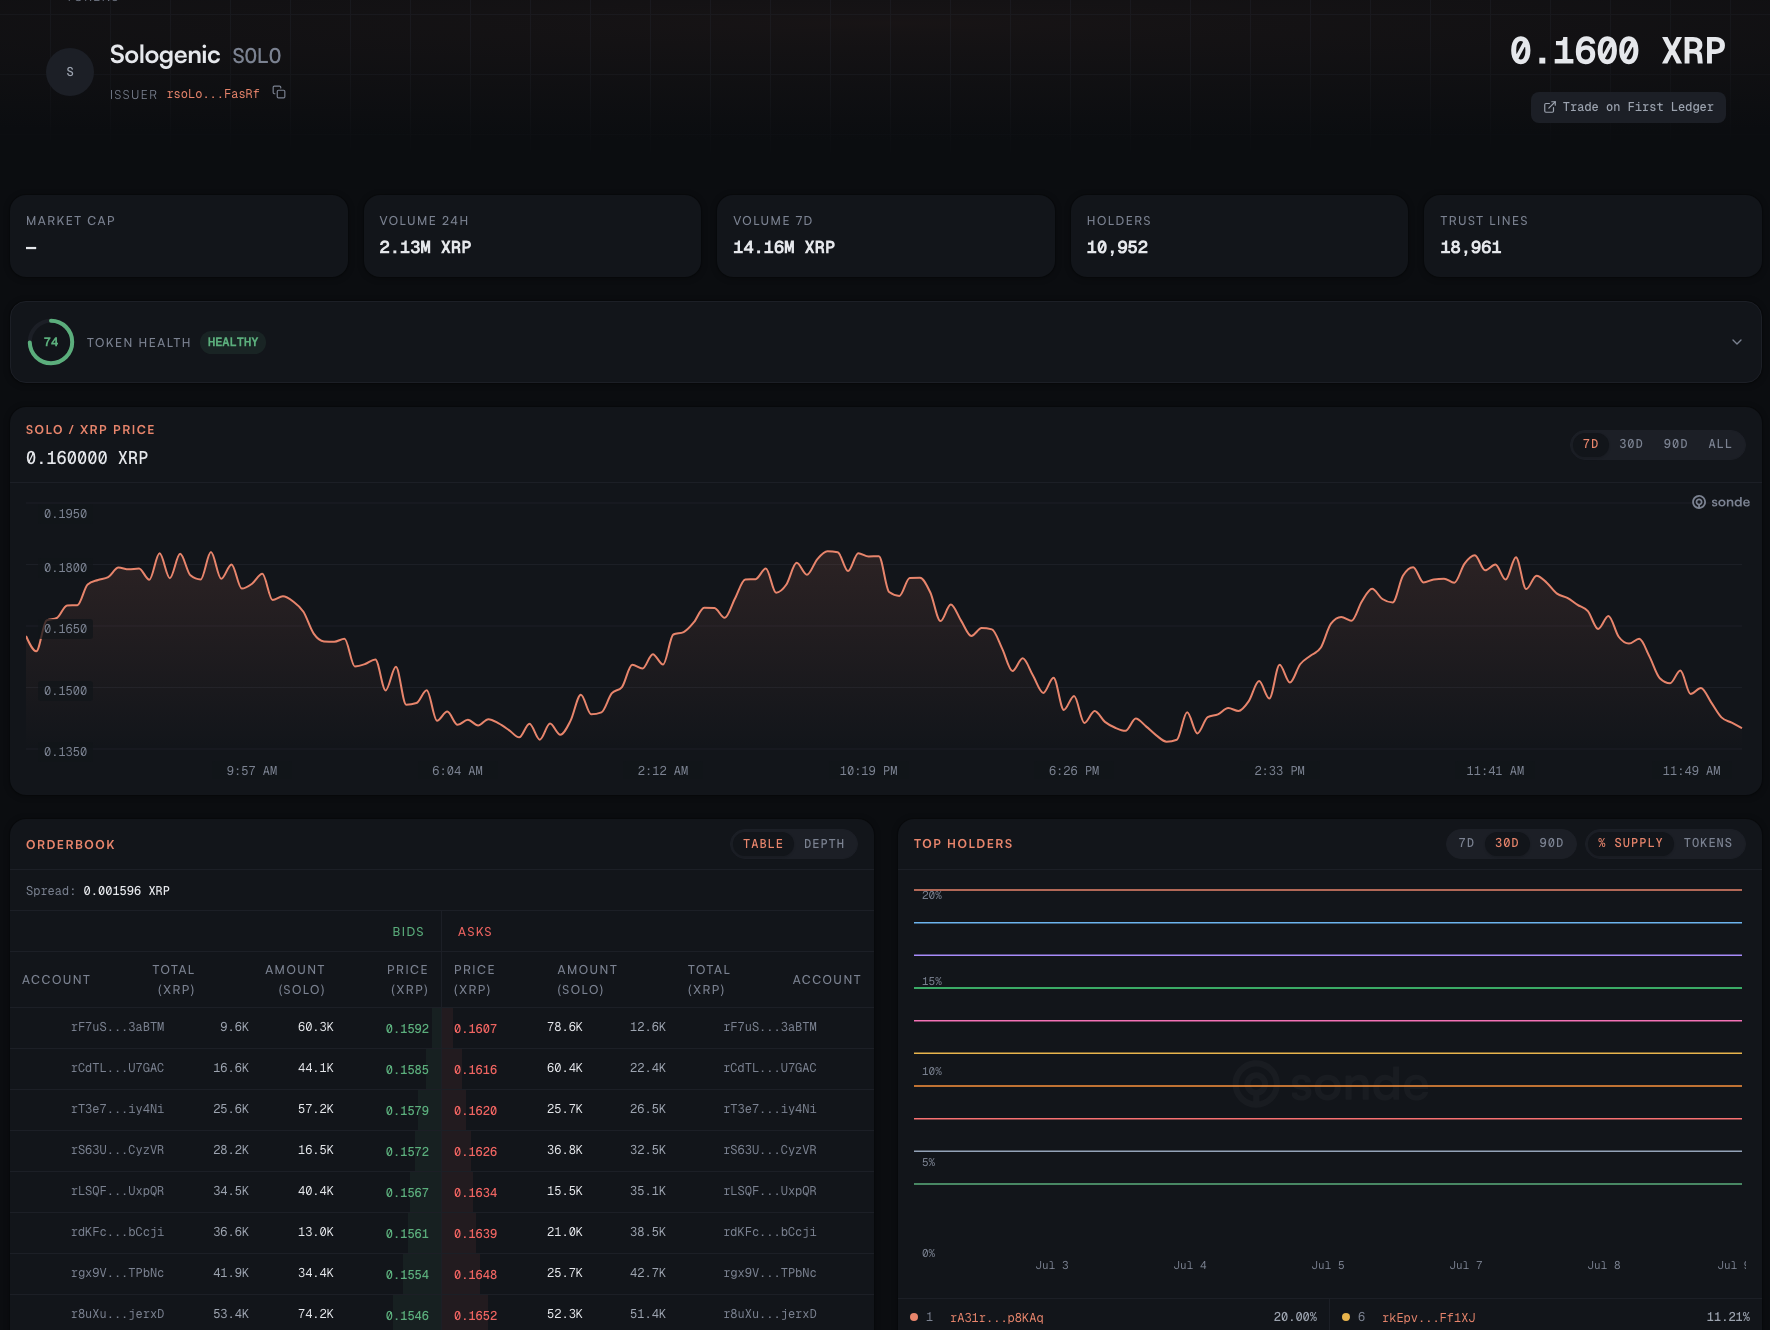
Task: Click the Sologenic token avatar
Action: tap(70, 72)
